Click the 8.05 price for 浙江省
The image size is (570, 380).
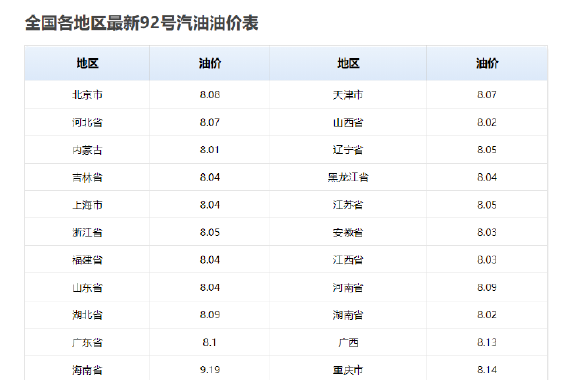[x=210, y=232]
